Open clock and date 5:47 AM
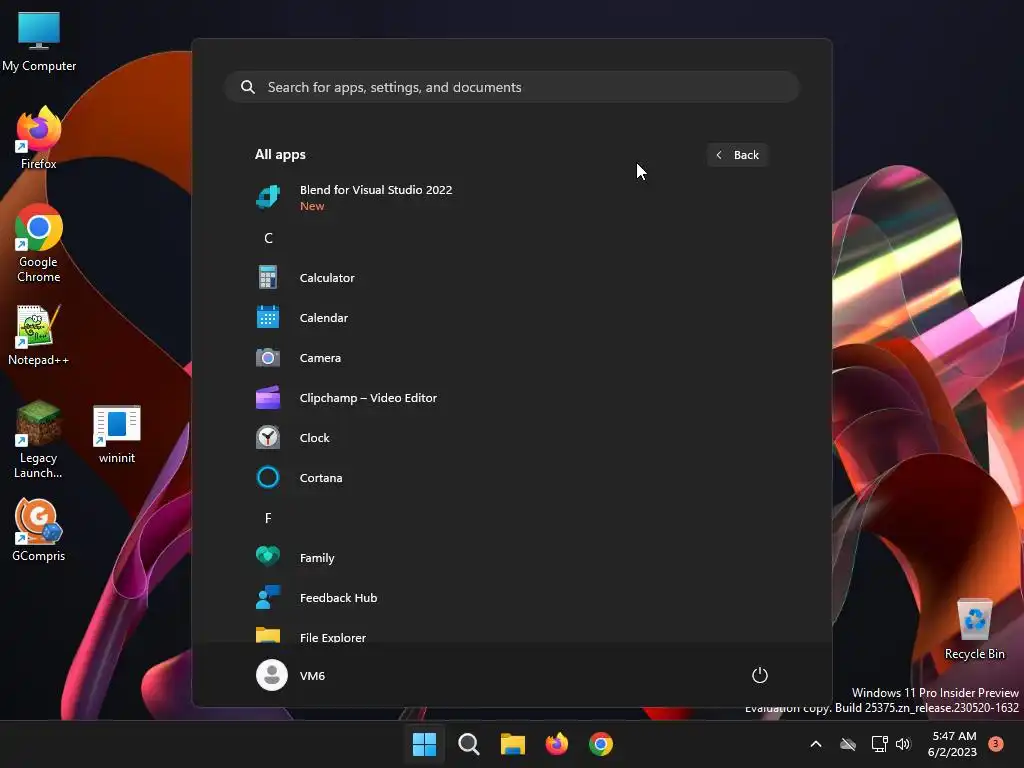Viewport: 1024px width, 768px height. pos(953,744)
